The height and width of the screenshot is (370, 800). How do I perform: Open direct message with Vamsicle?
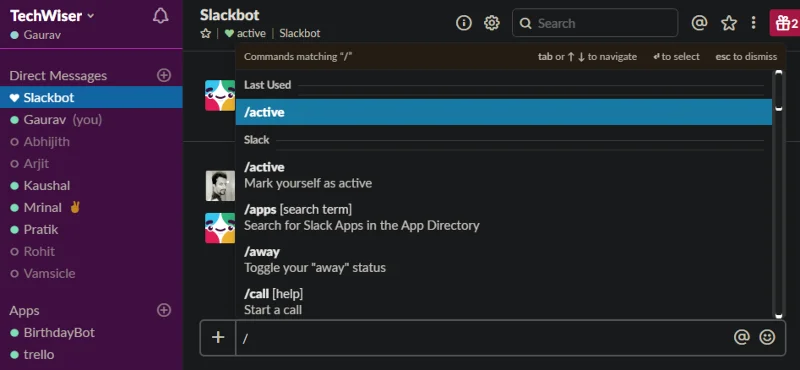(91, 274)
